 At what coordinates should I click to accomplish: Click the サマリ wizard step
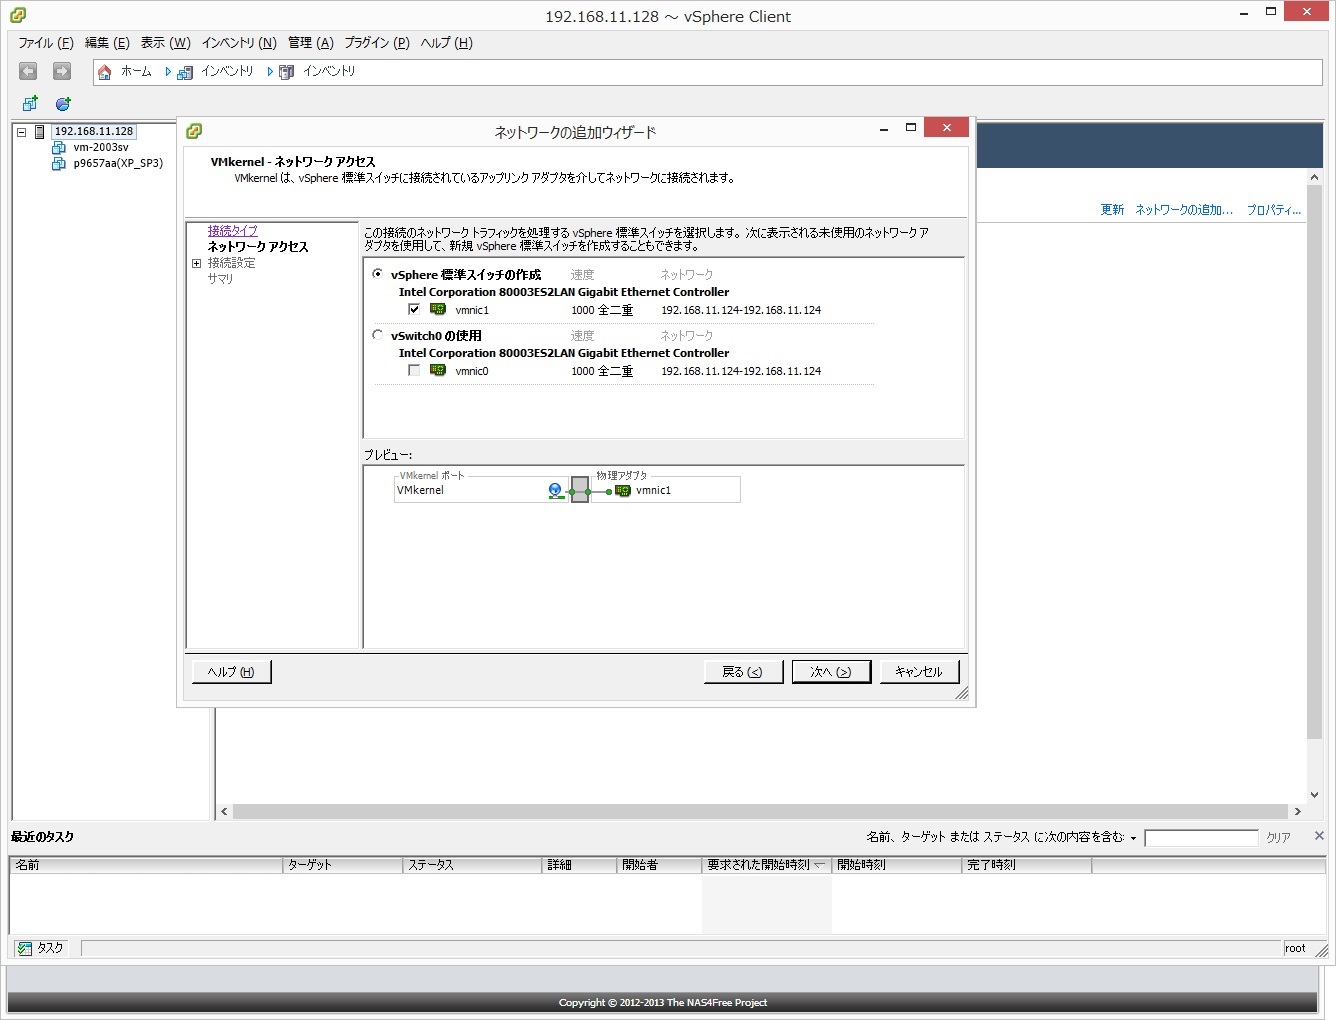click(220, 279)
